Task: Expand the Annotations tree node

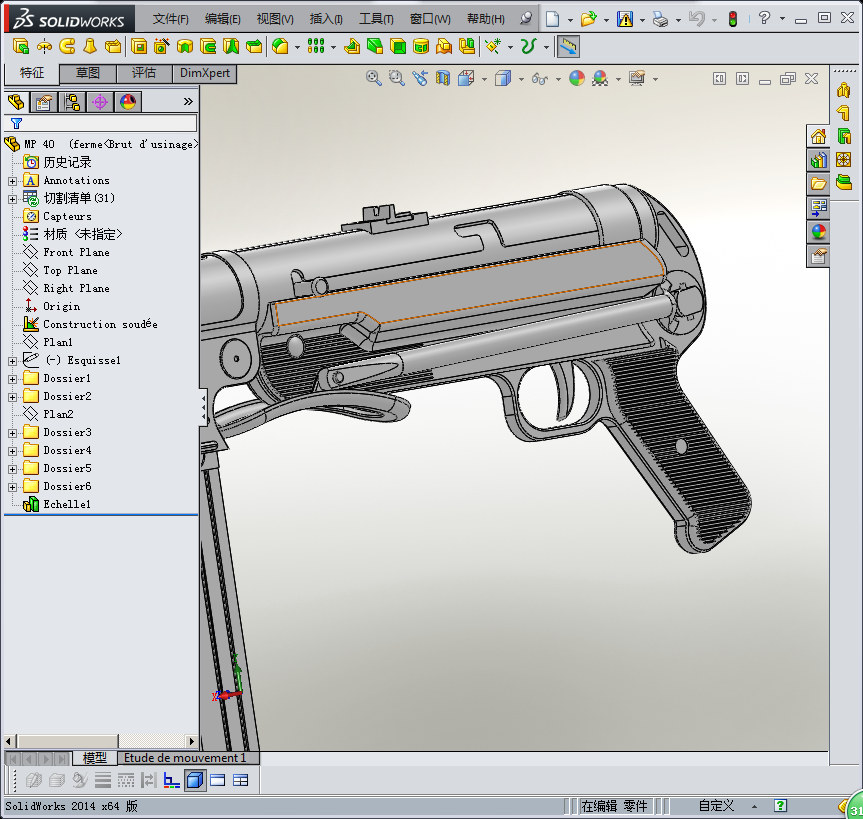Action: 12,181
